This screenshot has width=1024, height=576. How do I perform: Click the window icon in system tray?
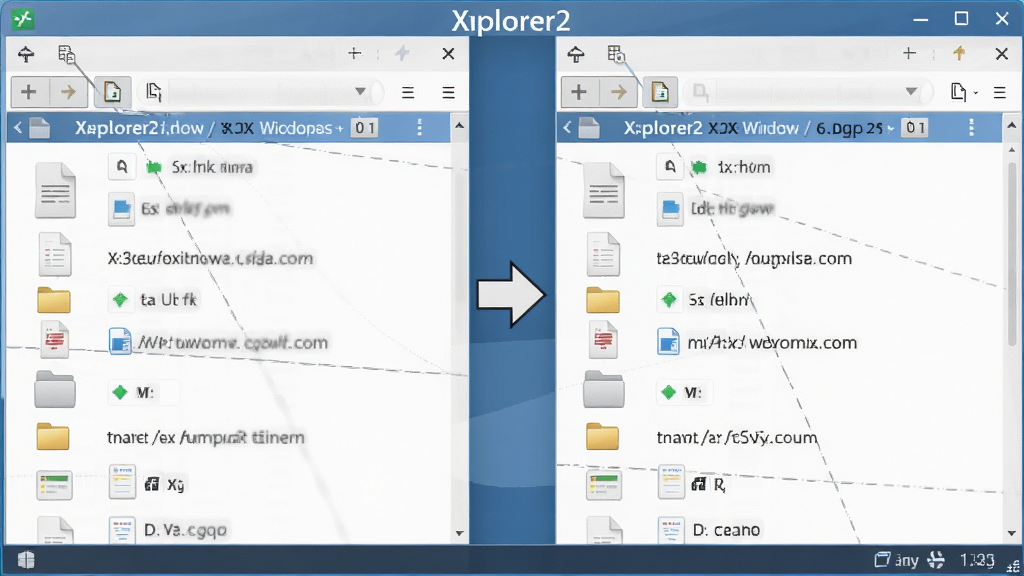tap(882, 560)
